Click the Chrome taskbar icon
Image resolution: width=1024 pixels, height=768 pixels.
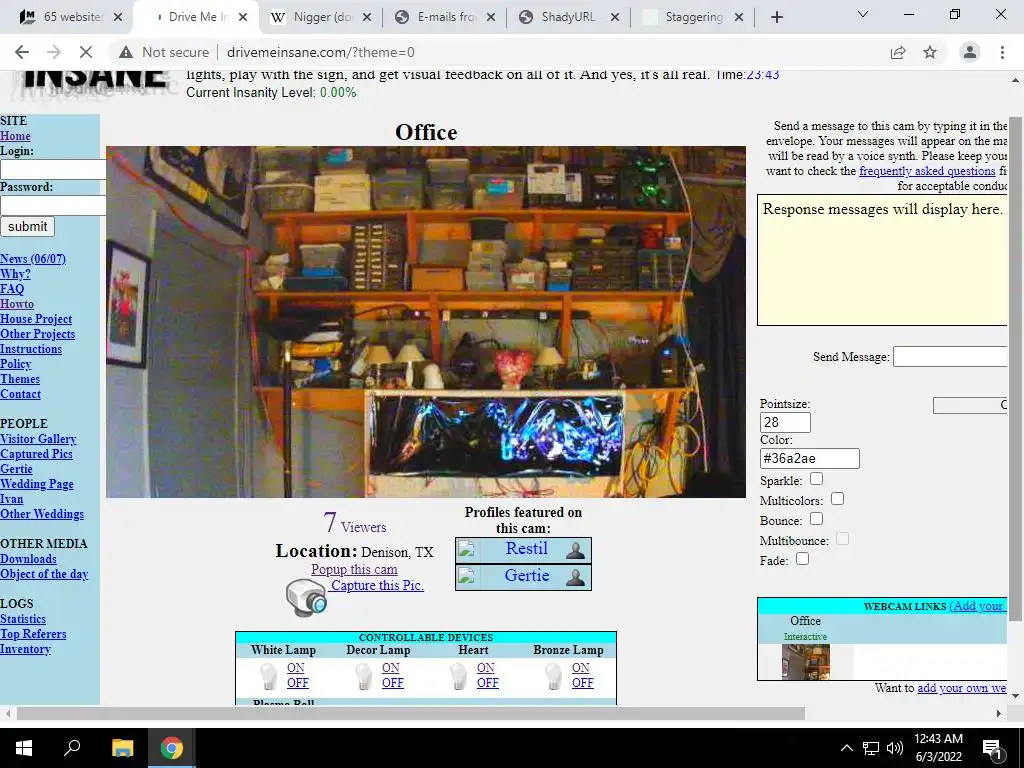pyautogui.click(x=172, y=748)
